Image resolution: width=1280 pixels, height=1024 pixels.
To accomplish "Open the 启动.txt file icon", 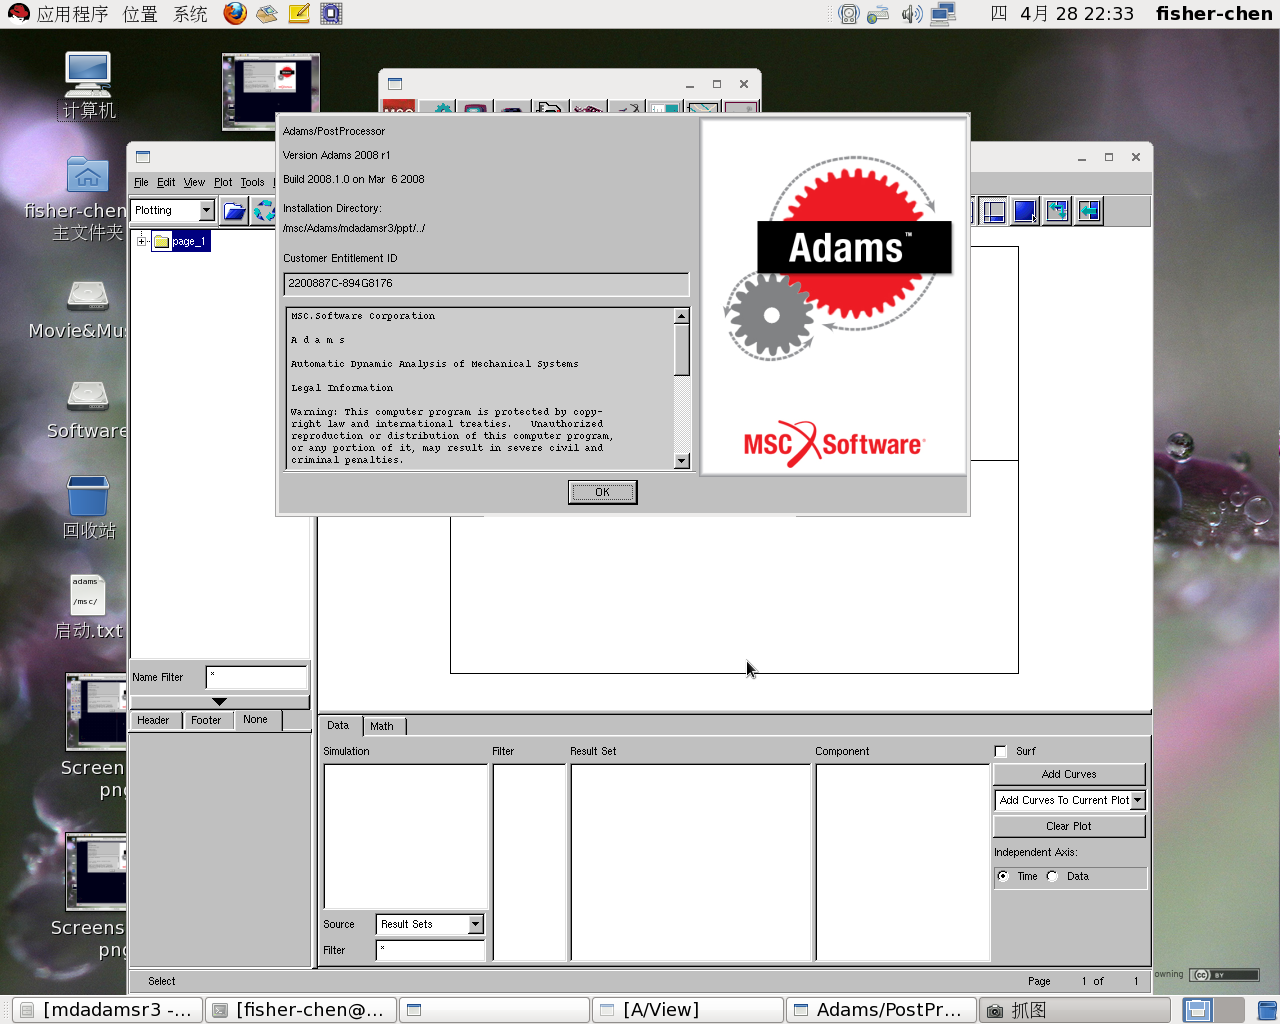I will [x=88, y=607].
